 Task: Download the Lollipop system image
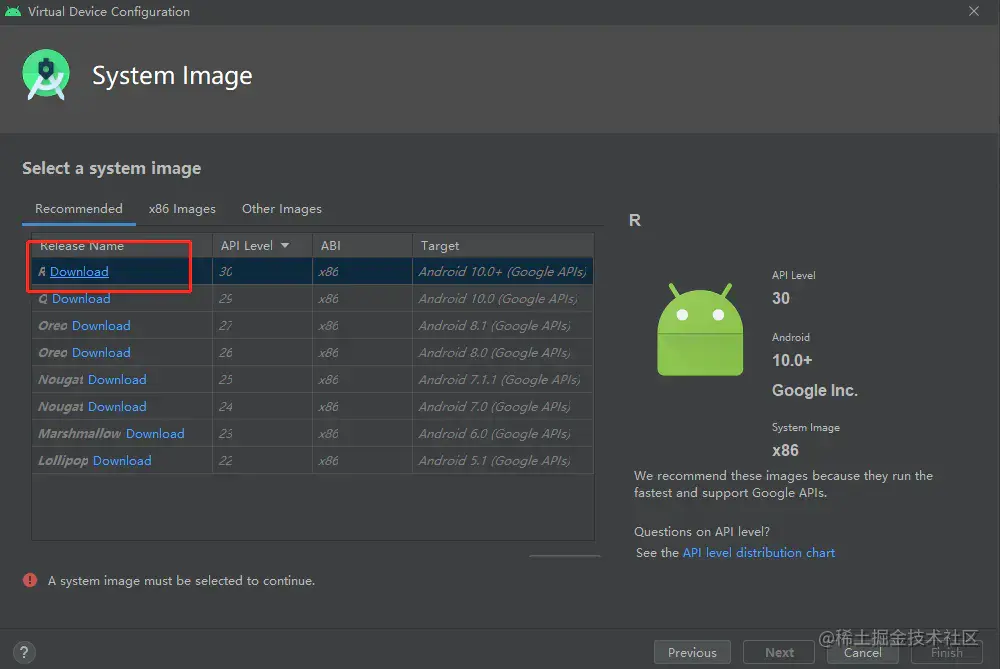tap(122, 460)
